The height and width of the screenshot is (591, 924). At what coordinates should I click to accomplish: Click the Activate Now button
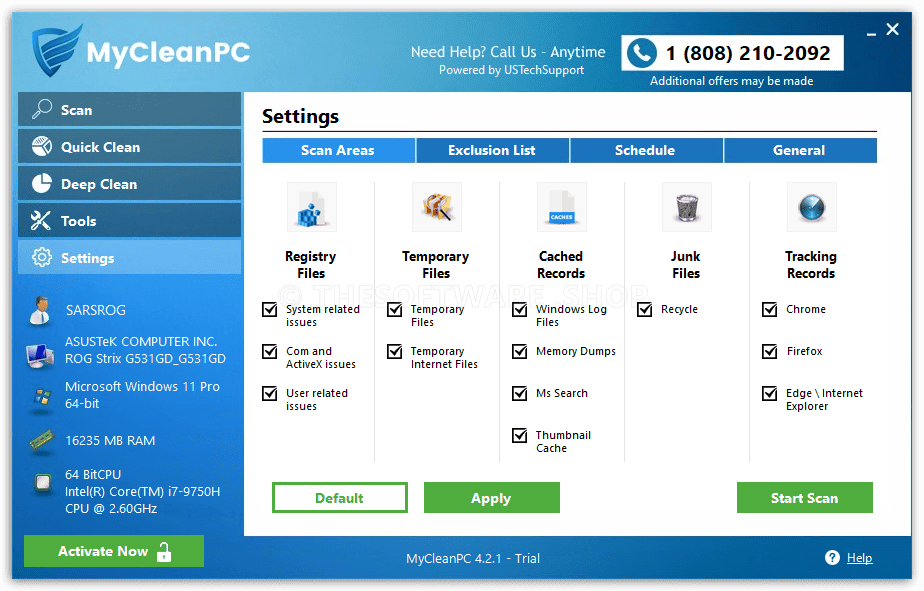114,551
